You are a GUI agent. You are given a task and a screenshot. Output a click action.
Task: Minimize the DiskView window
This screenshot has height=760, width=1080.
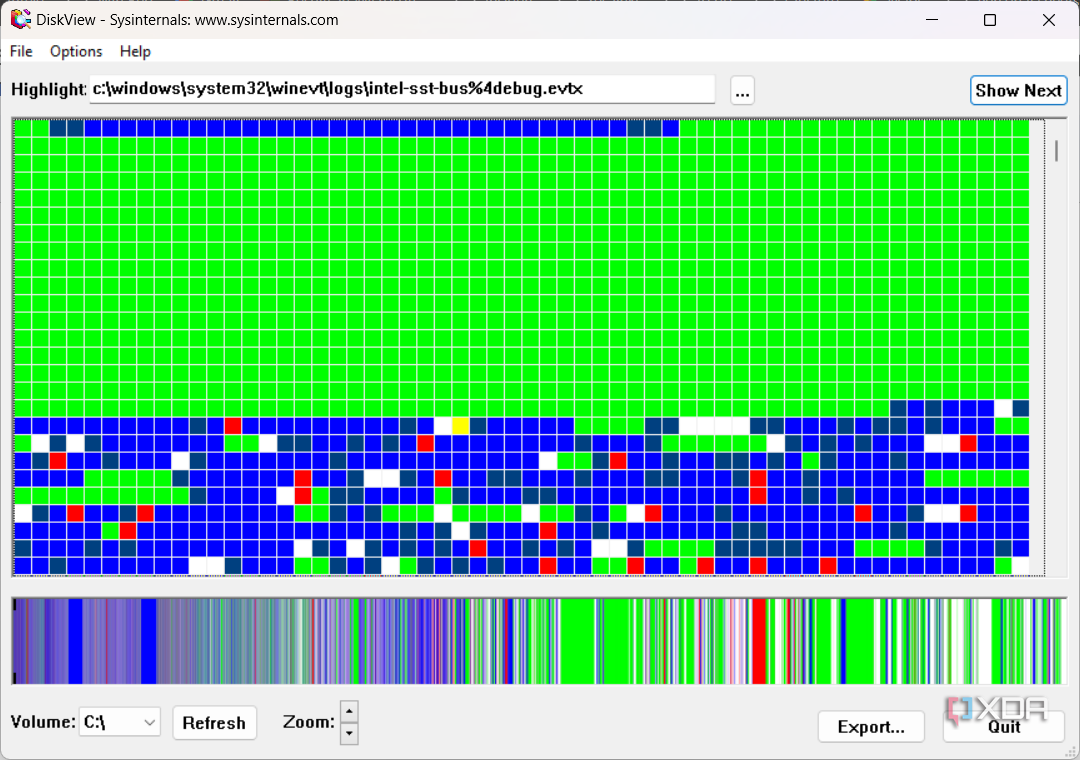coord(933,20)
